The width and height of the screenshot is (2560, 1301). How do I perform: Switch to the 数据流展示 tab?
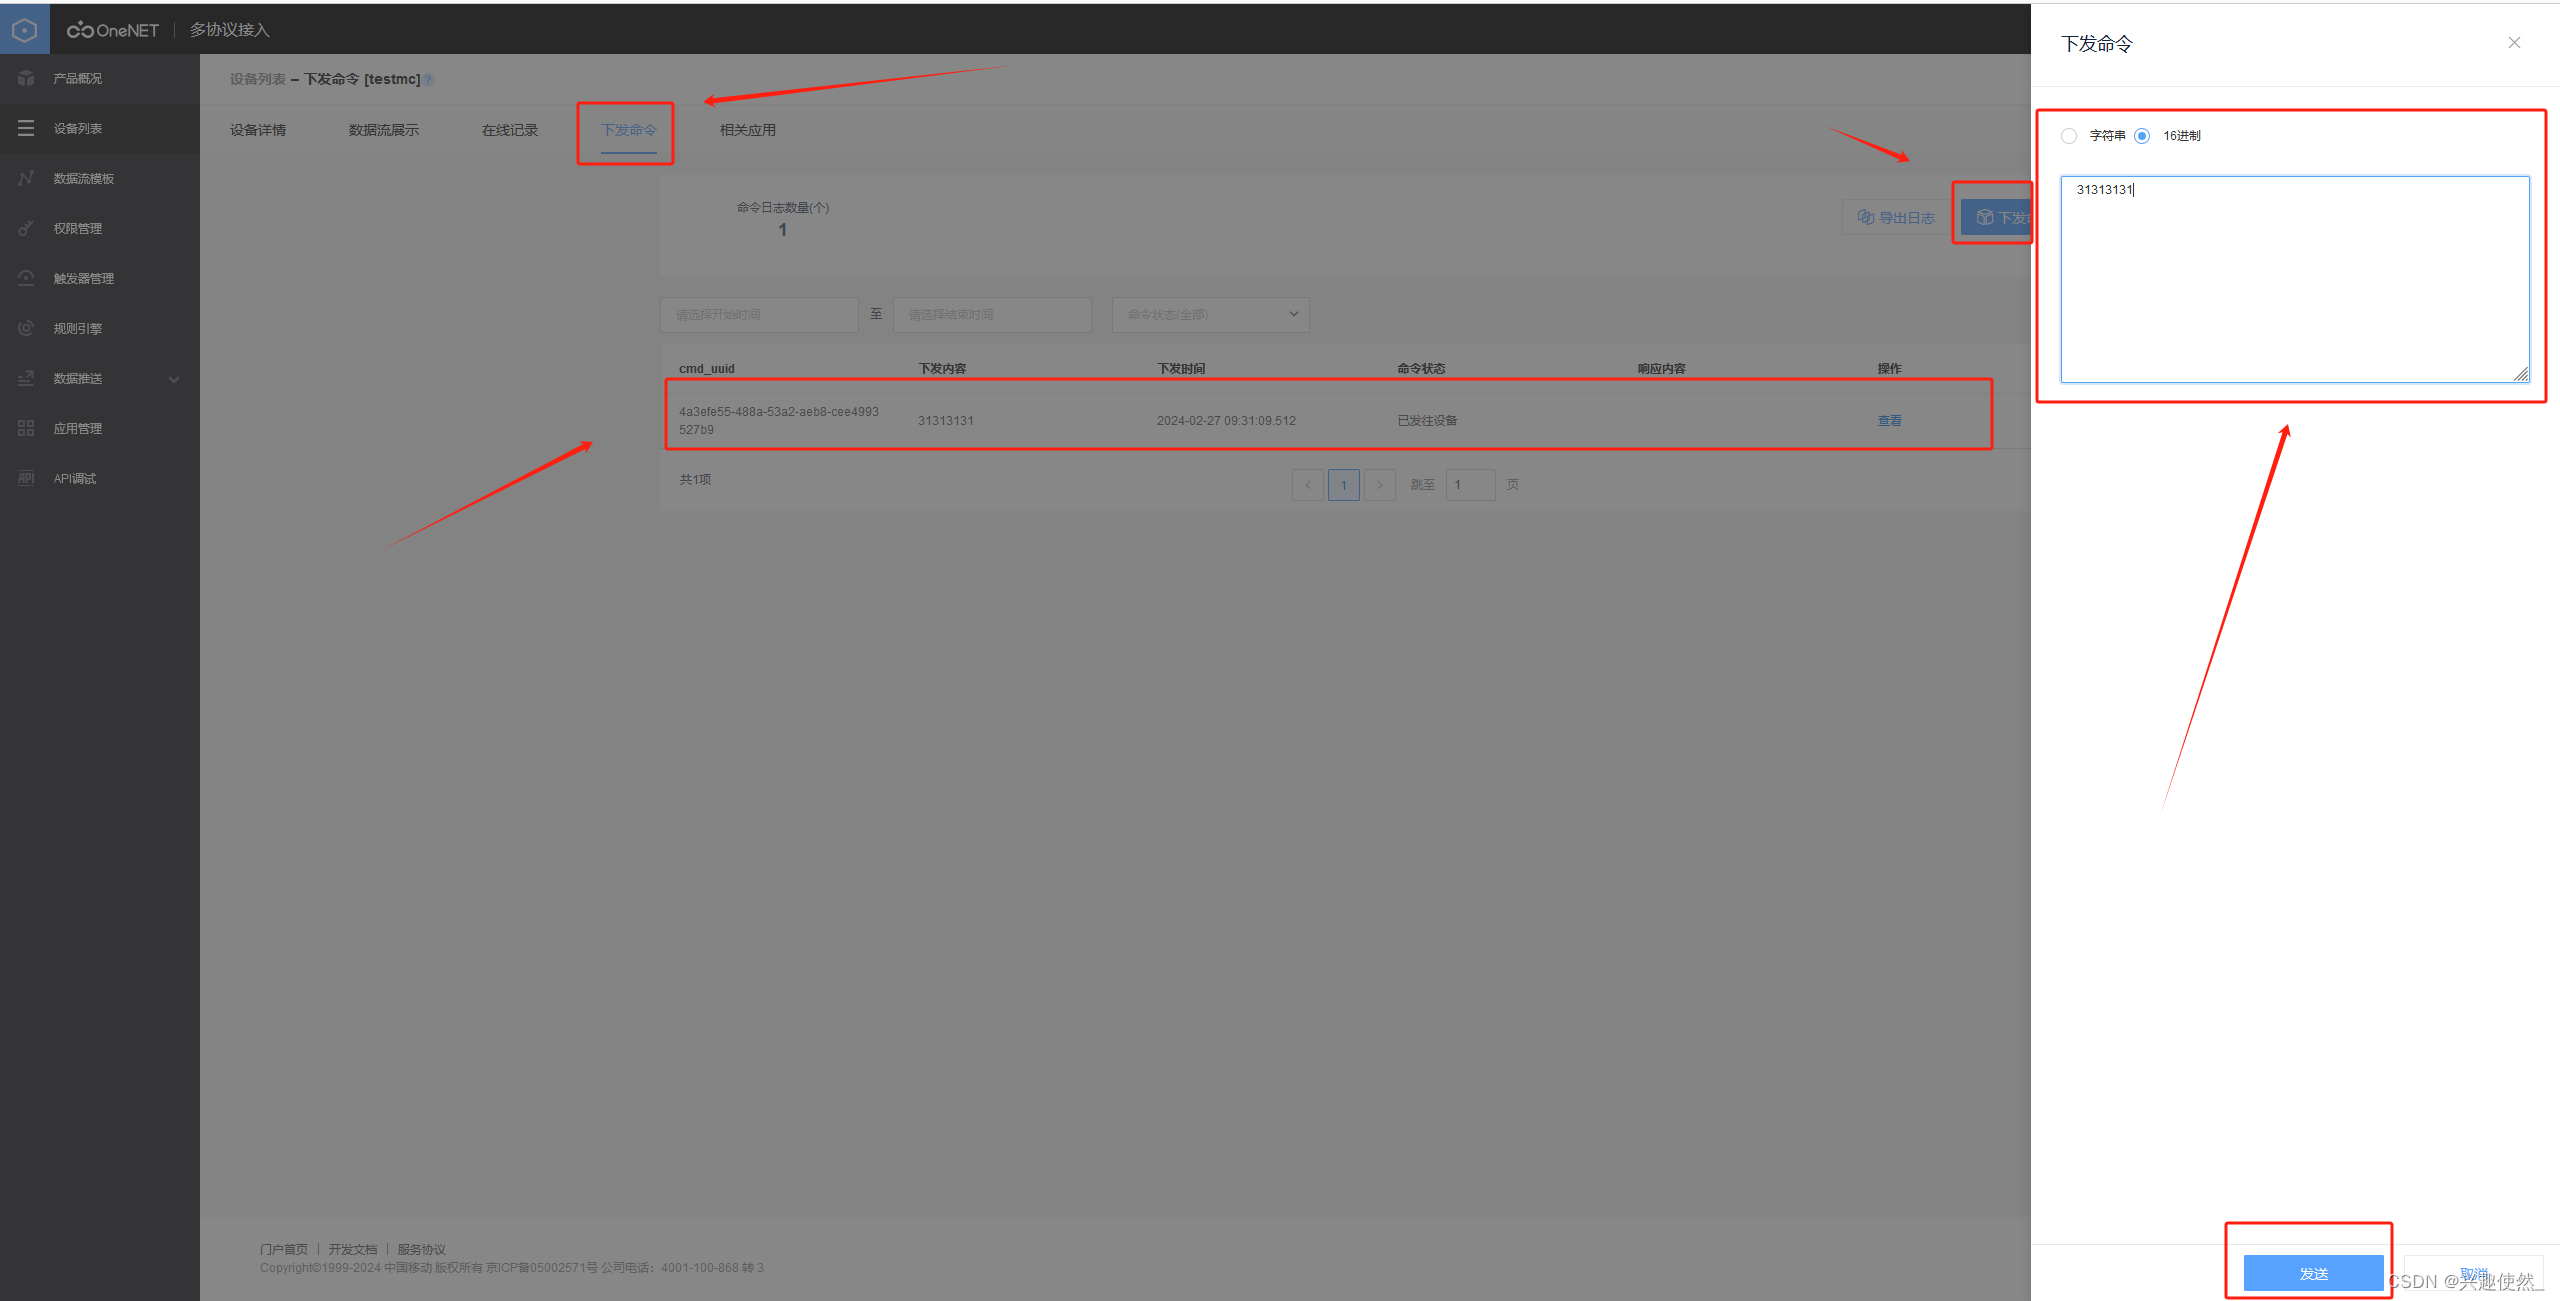click(383, 130)
